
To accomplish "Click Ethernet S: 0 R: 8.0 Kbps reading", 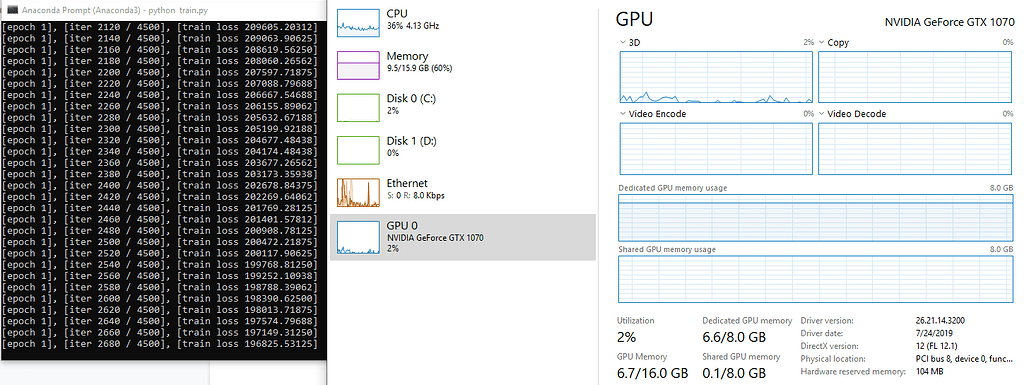I will 417,196.
